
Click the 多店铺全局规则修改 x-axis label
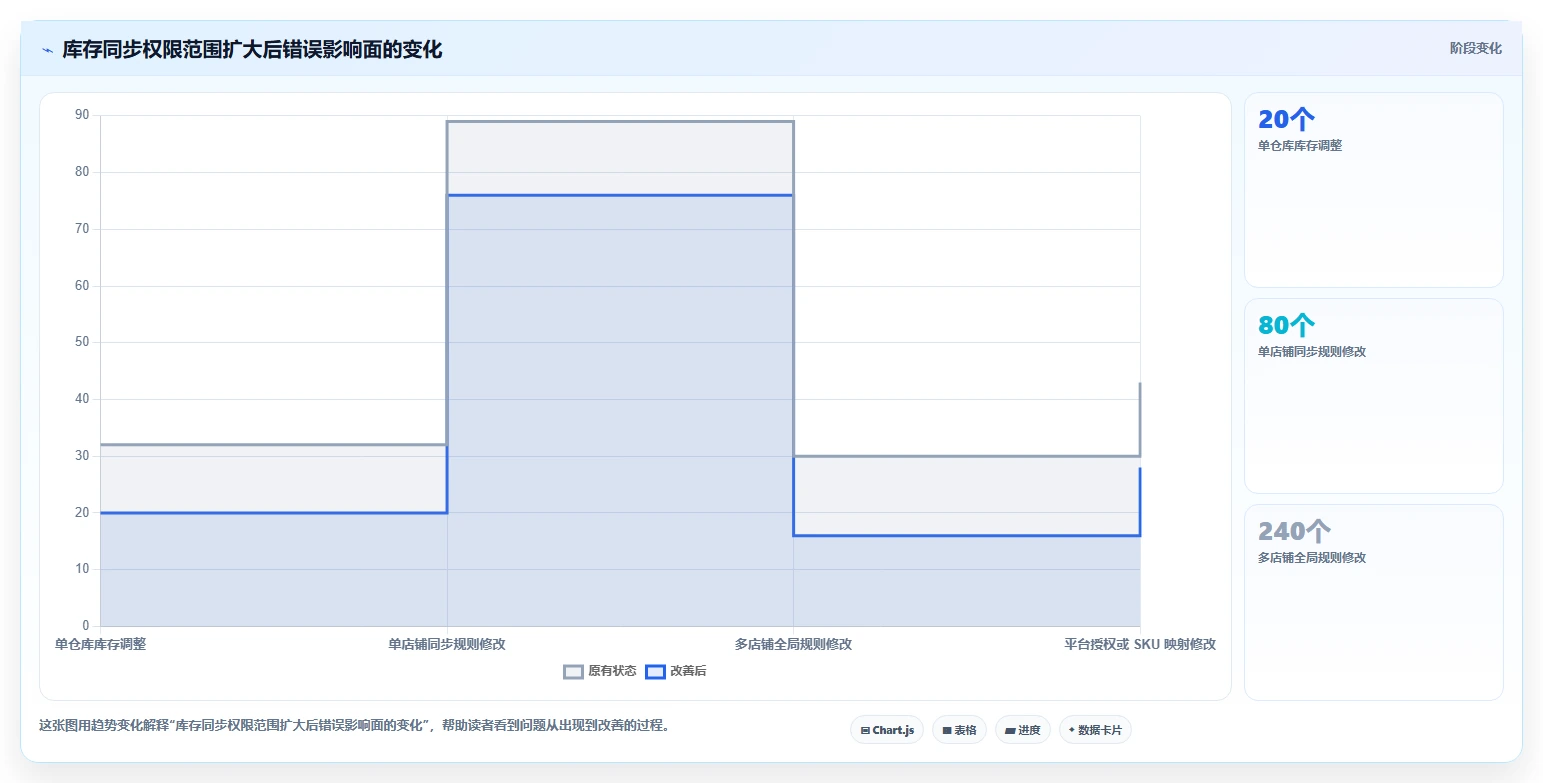pyautogui.click(x=793, y=644)
